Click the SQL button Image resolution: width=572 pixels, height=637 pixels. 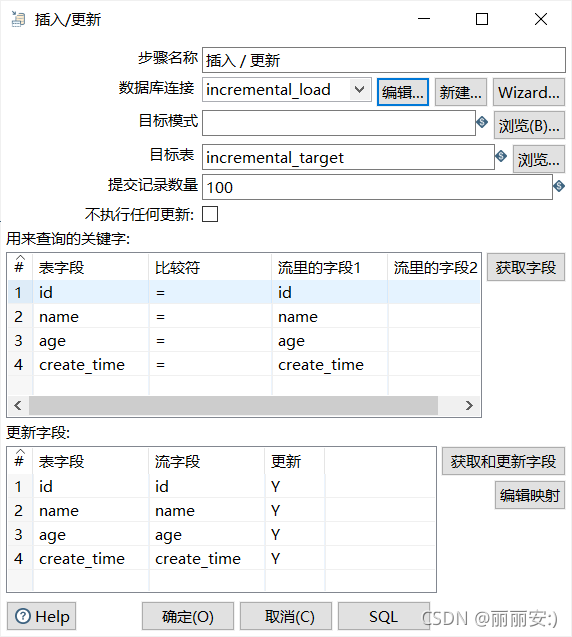[384, 616]
